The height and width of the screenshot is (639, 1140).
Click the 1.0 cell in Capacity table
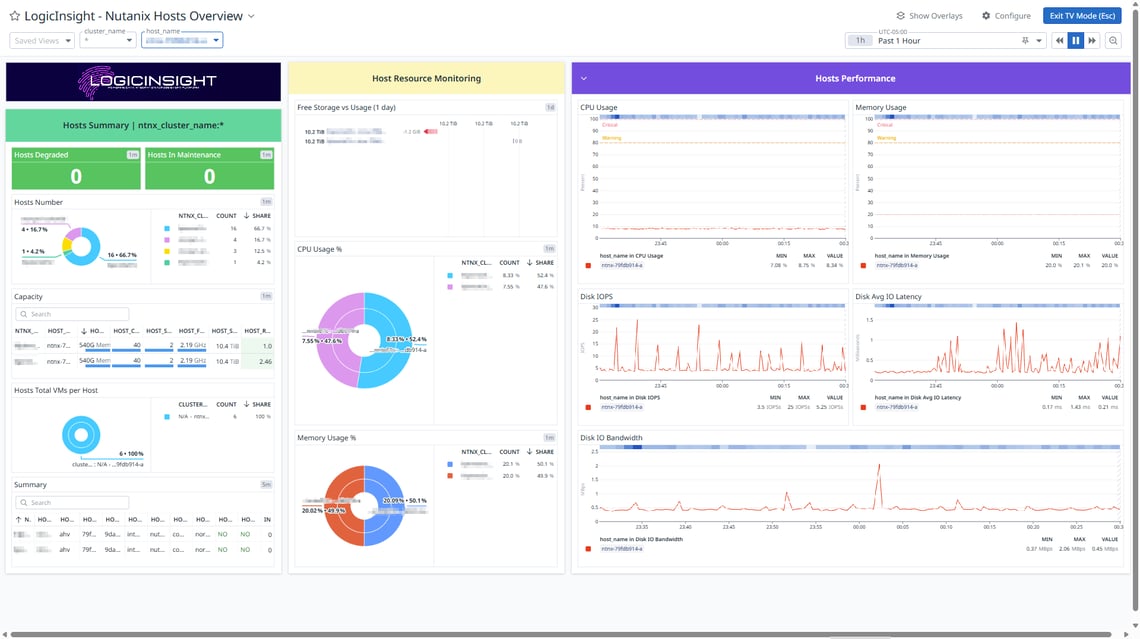[x=257, y=346]
